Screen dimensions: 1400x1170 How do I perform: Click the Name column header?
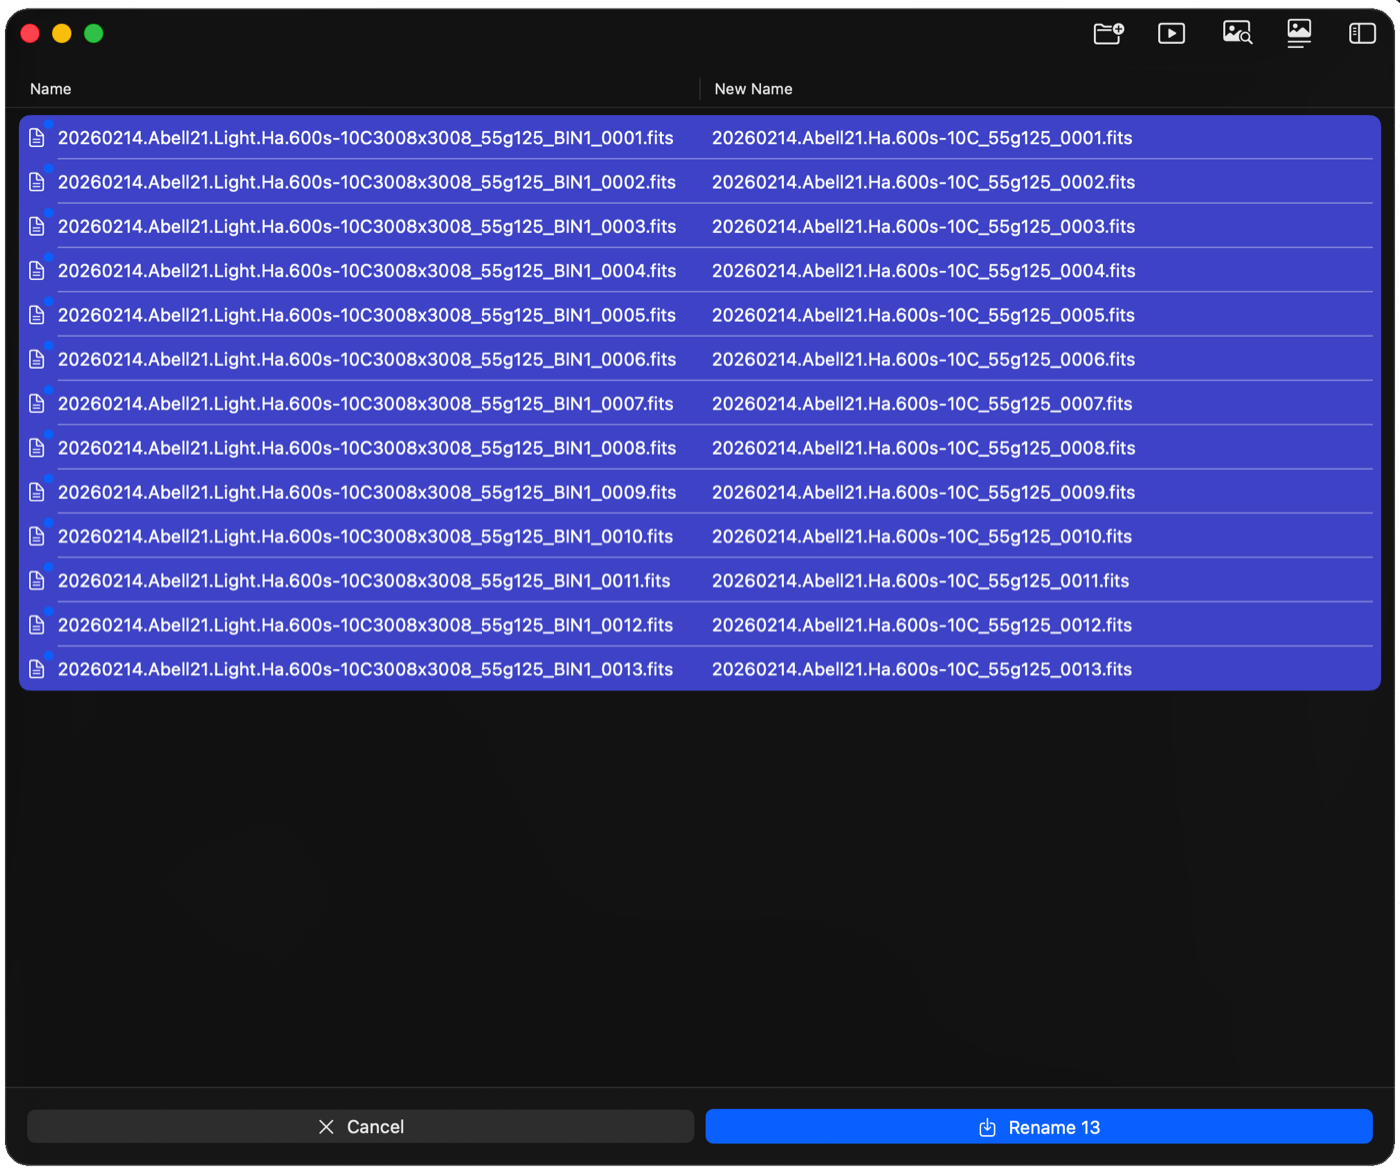(x=50, y=89)
